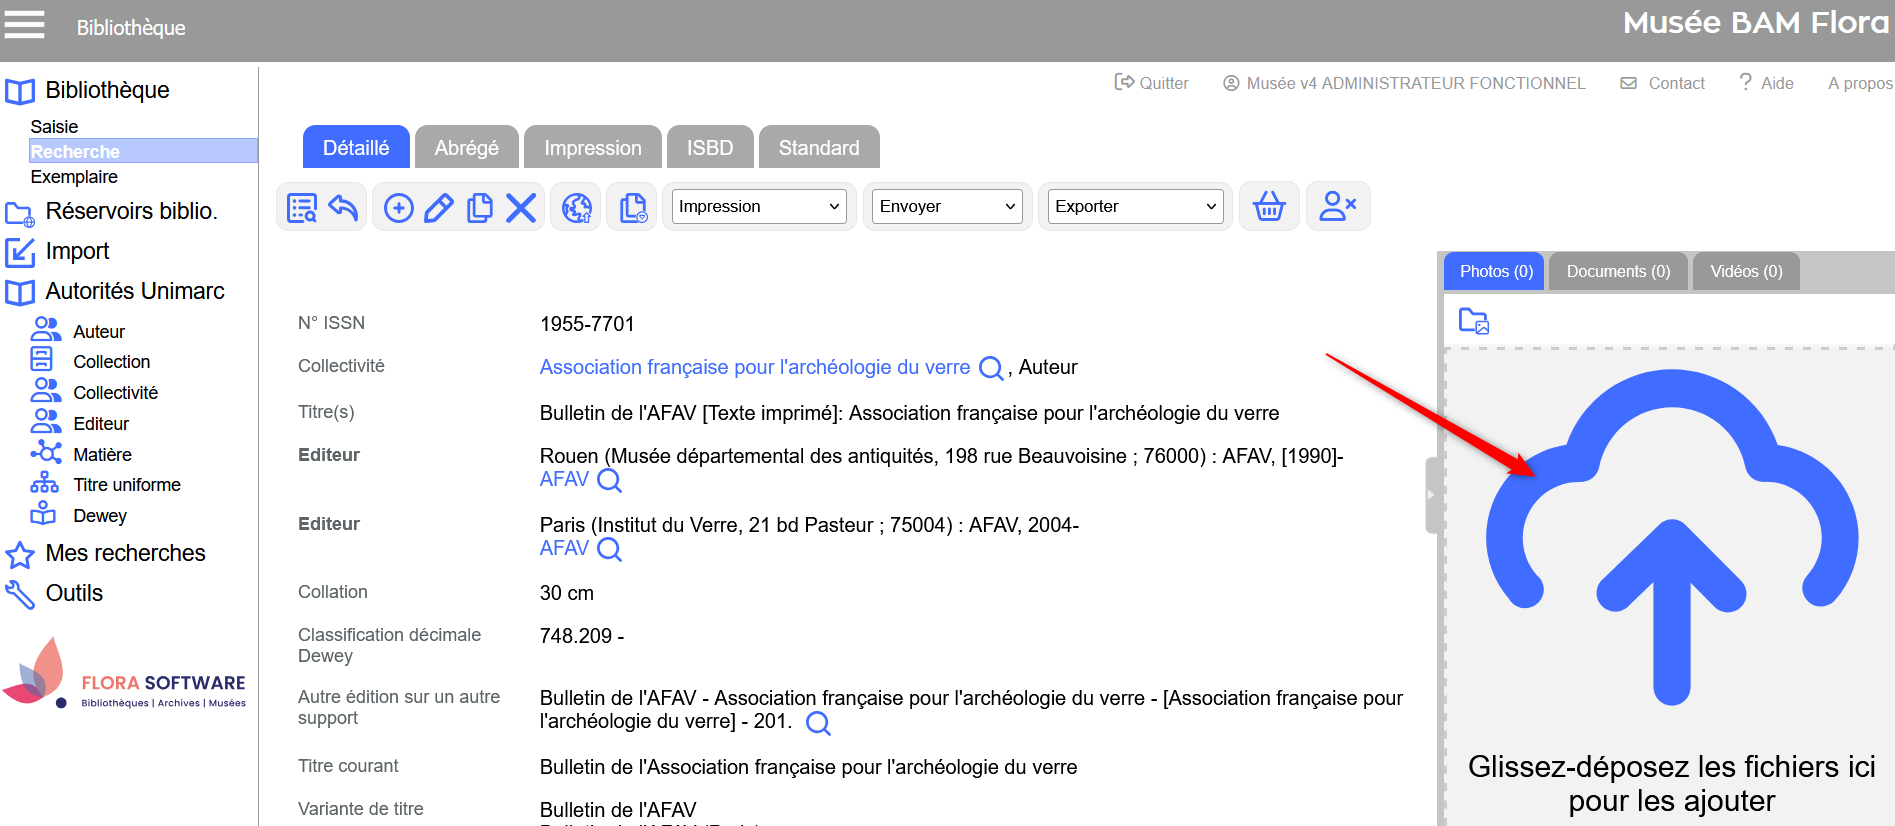
Task: Select the Documents (0) tab
Action: (1617, 272)
